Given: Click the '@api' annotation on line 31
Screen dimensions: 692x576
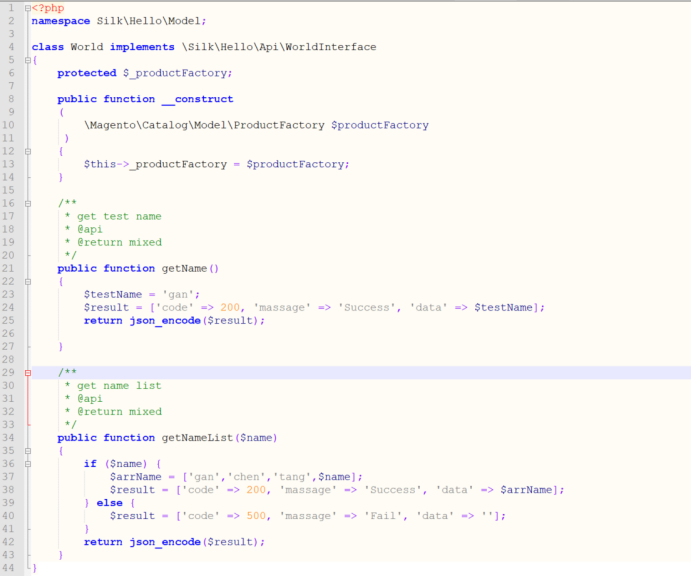Looking at the screenshot, I should click(x=90, y=399).
